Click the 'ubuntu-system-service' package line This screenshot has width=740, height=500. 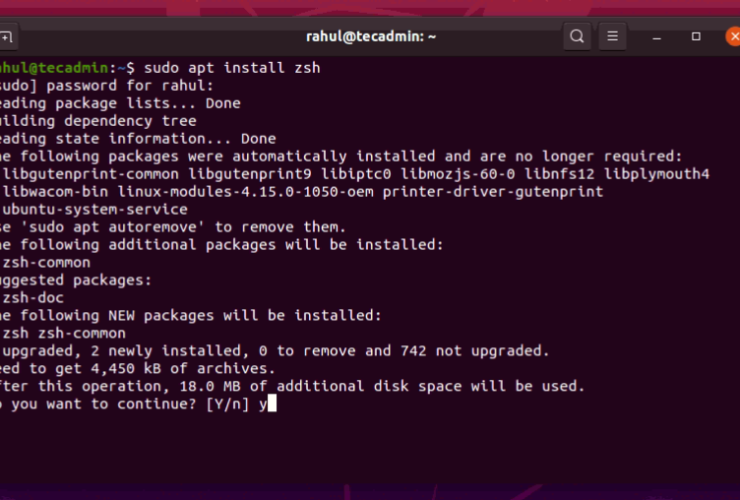96,209
